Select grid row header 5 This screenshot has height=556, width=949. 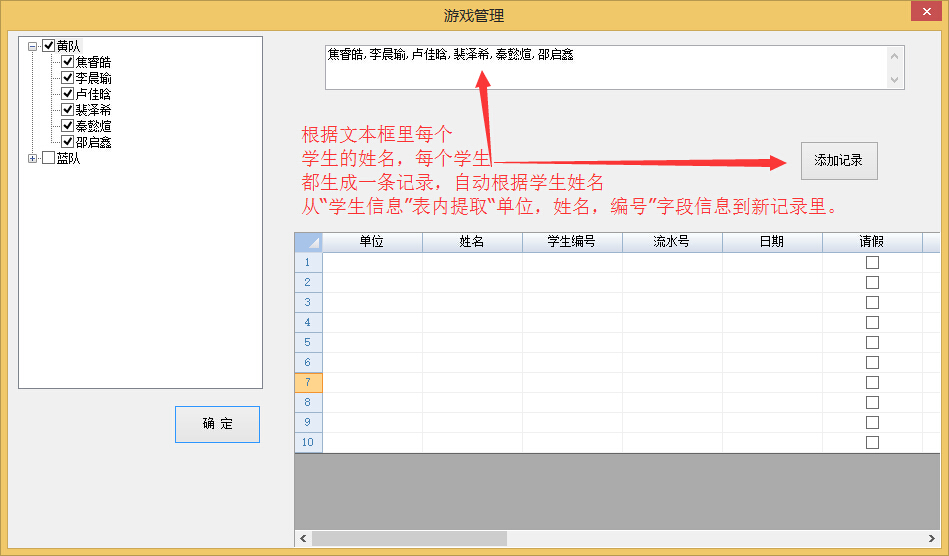coord(309,342)
